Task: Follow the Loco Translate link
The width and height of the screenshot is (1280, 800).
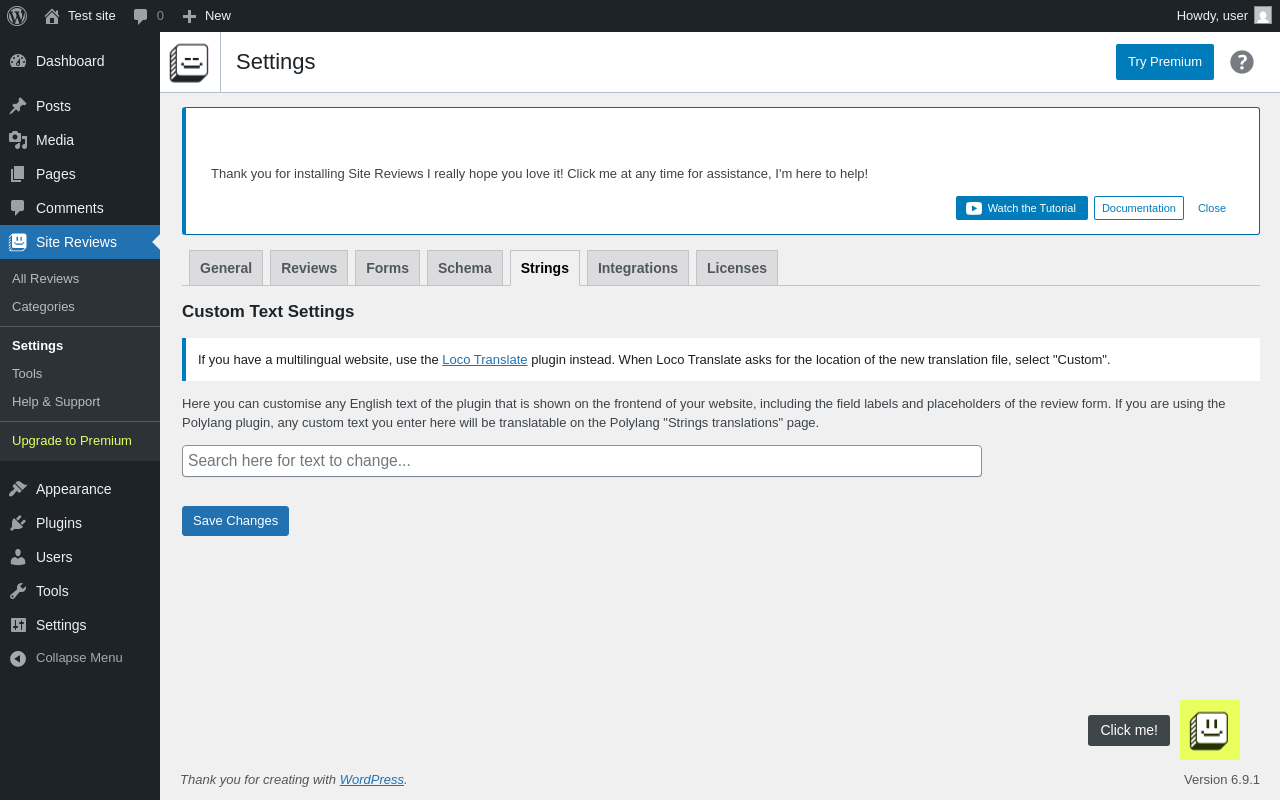Action: 485,360
